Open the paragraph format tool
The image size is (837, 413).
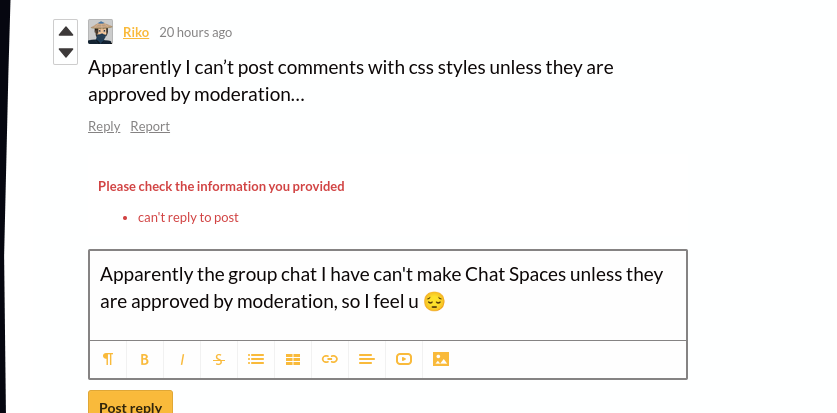pos(108,359)
